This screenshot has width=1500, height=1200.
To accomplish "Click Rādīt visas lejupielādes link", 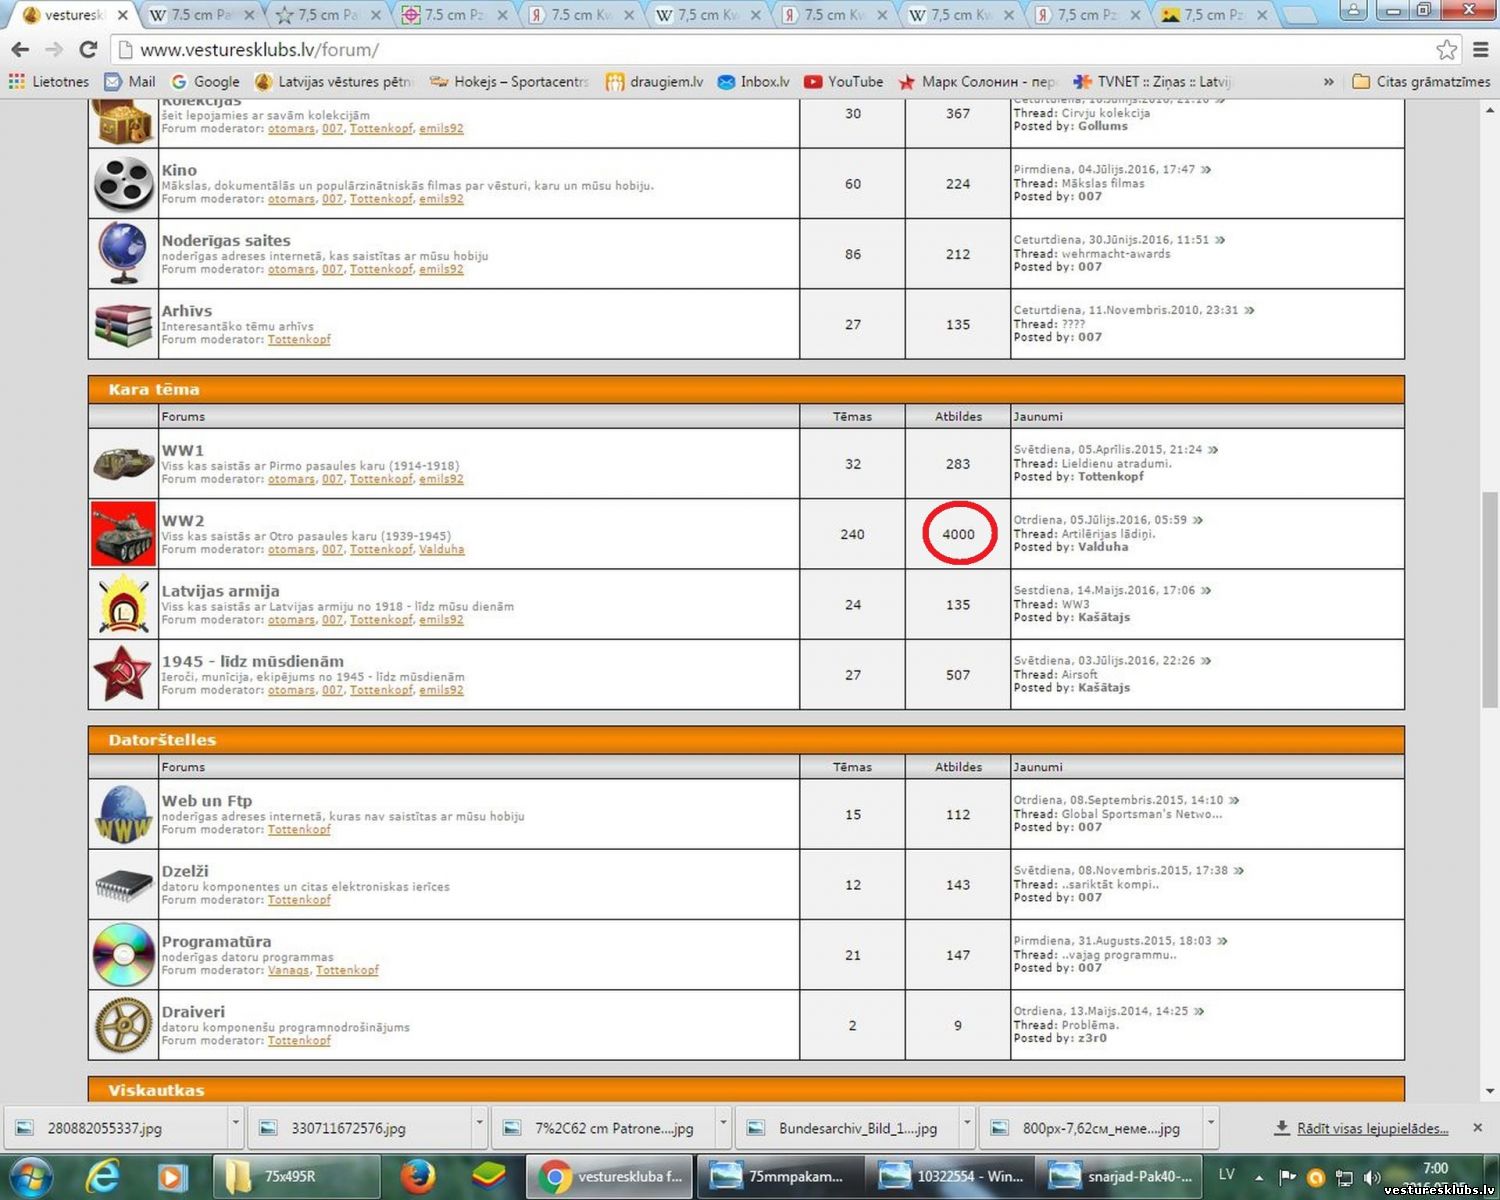I will (x=1372, y=1128).
